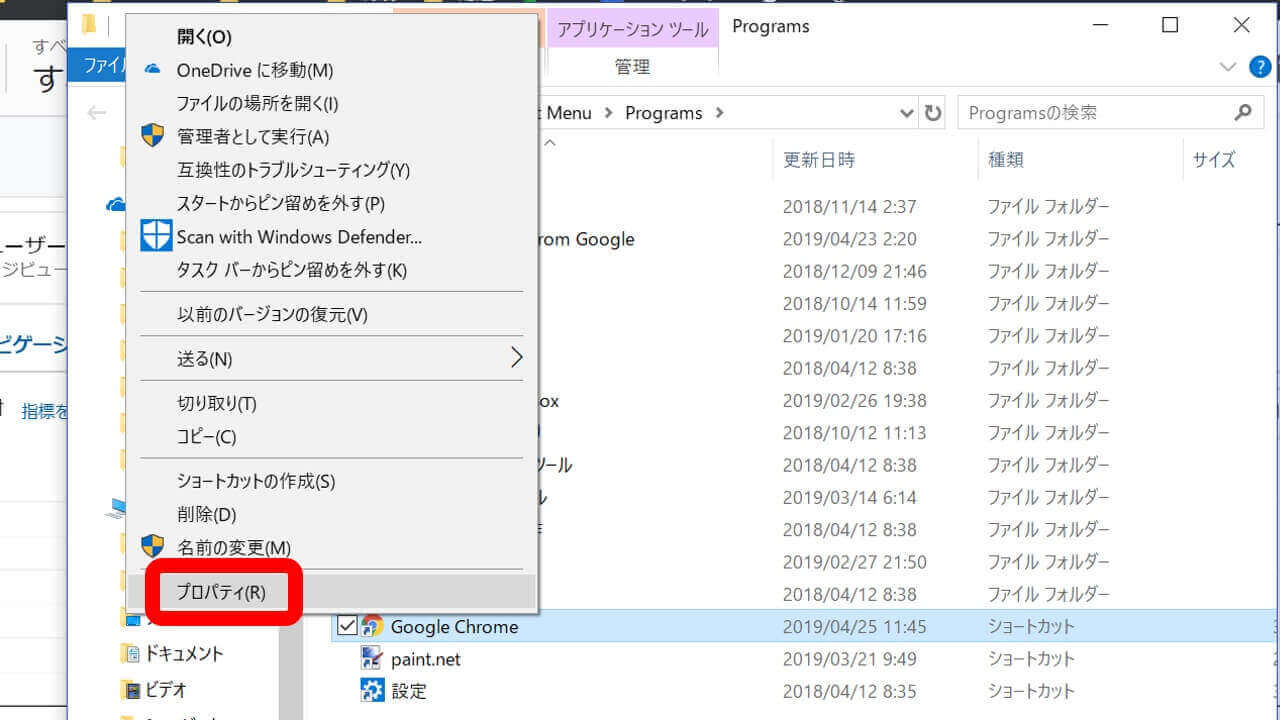Click the blue help question mark icon

pos(1260,67)
